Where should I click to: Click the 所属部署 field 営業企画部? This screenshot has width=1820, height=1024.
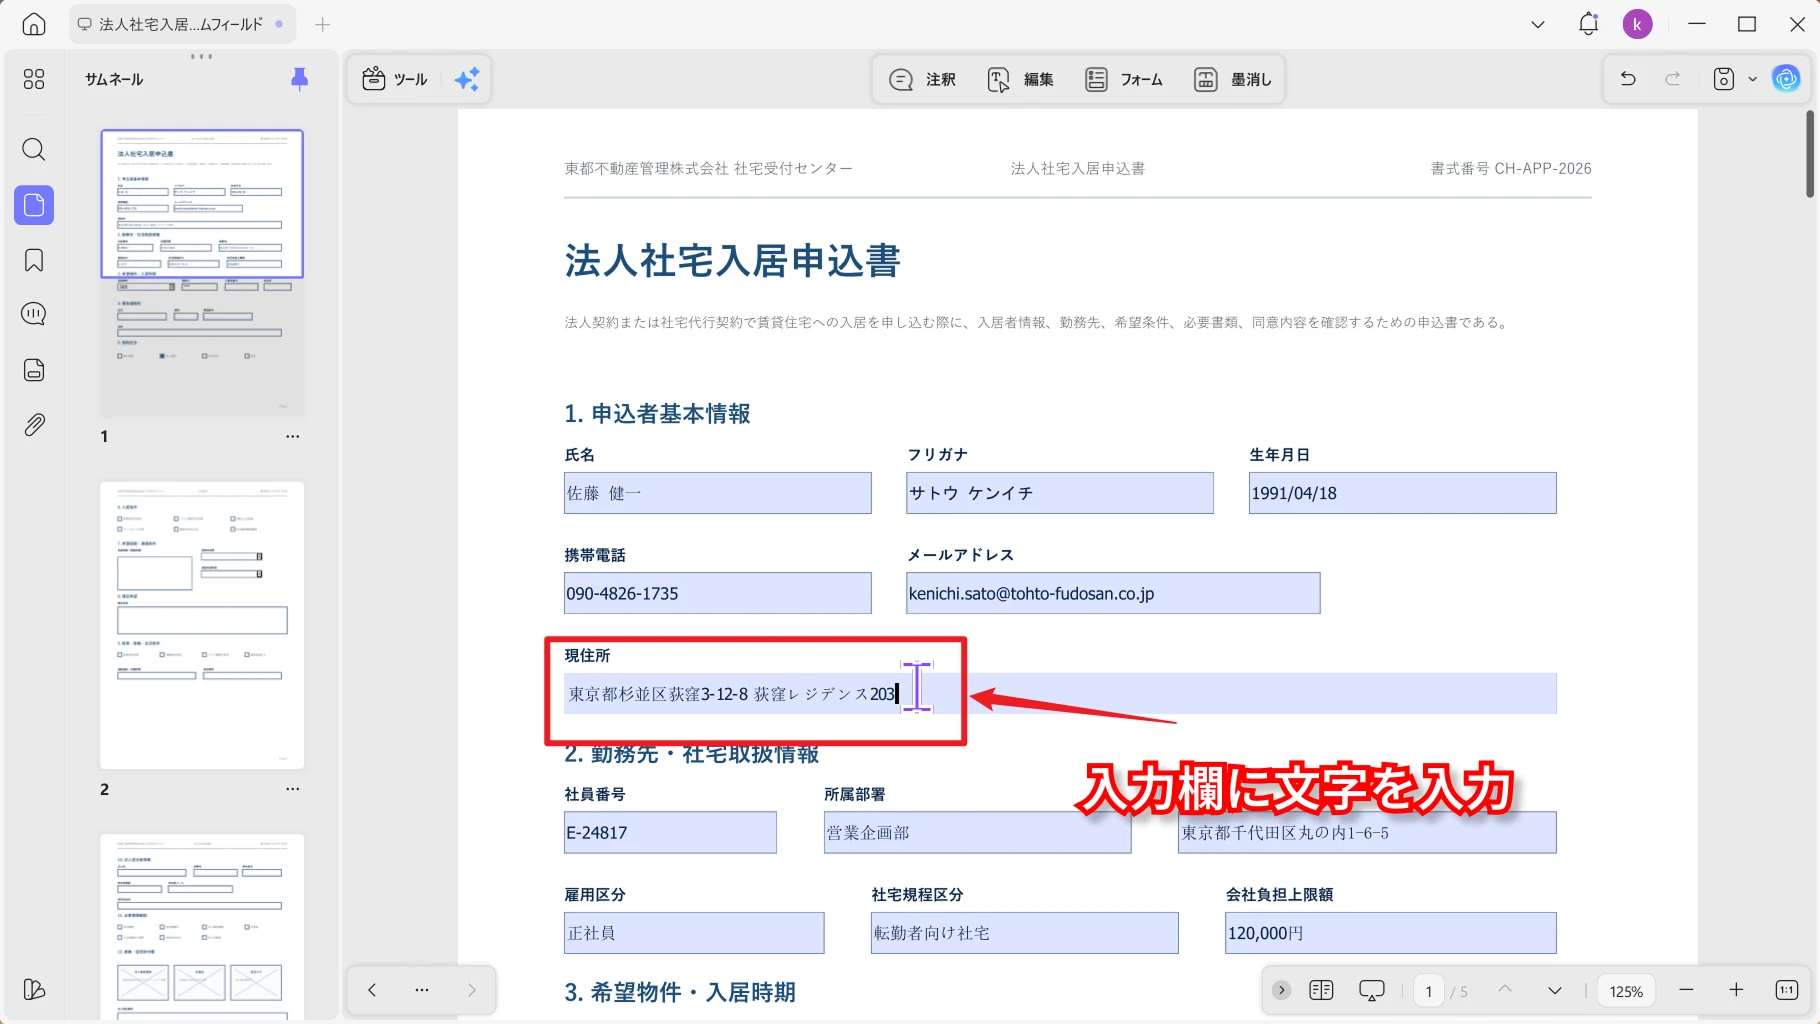point(977,832)
